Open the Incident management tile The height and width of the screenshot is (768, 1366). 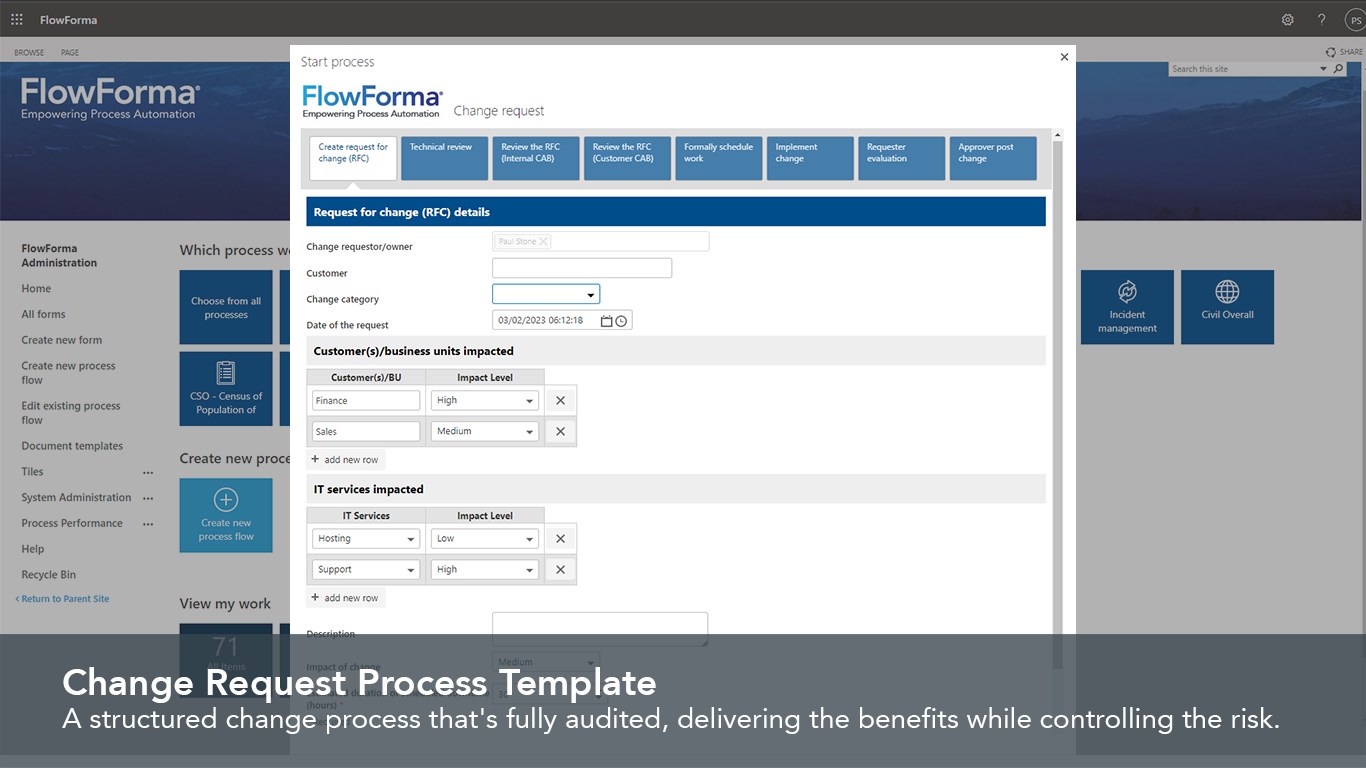point(1127,307)
